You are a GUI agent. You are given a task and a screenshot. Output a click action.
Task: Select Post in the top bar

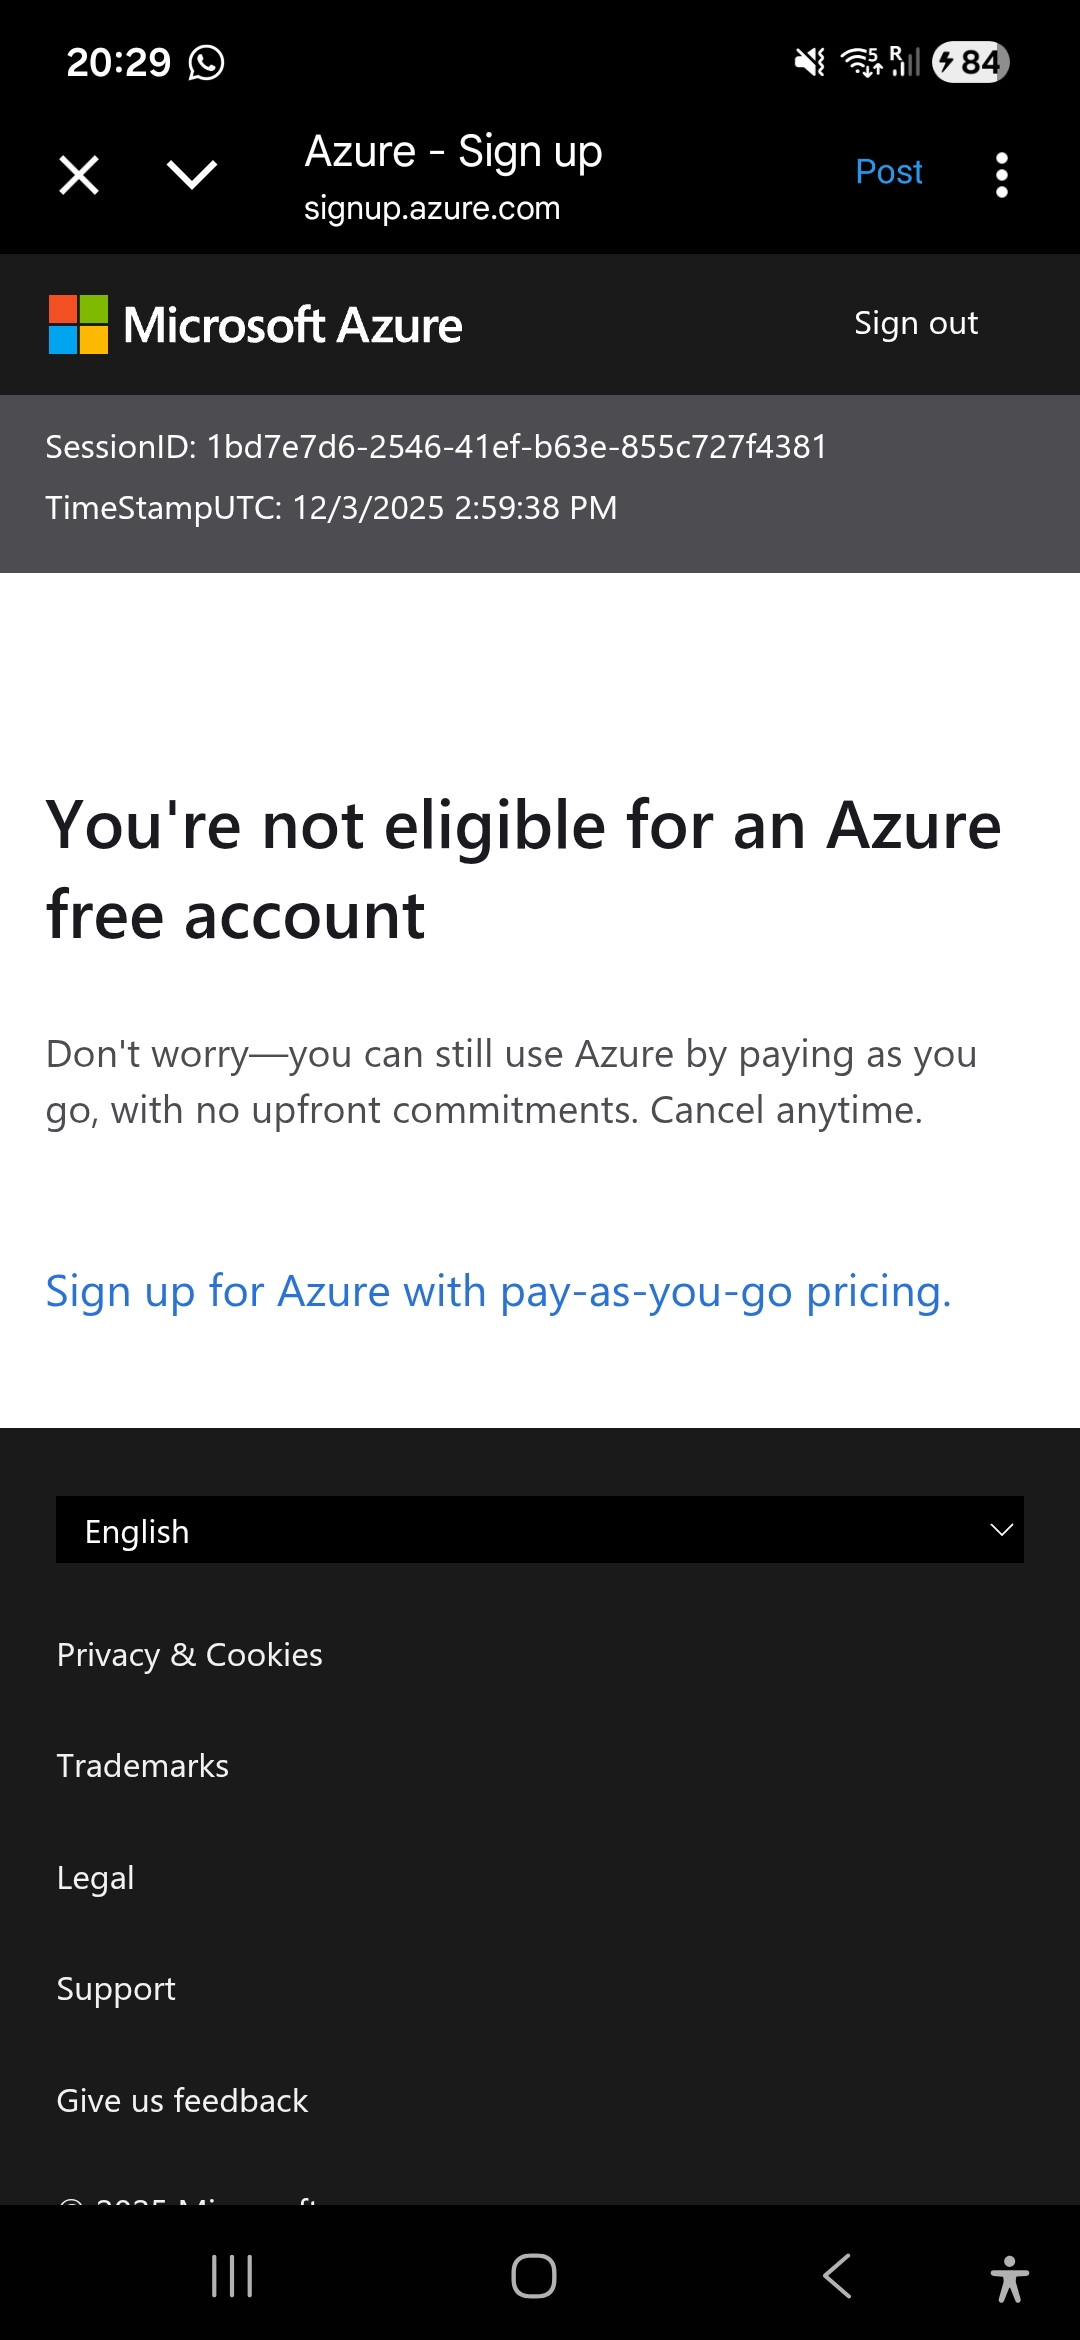click(x=888, y=172)
